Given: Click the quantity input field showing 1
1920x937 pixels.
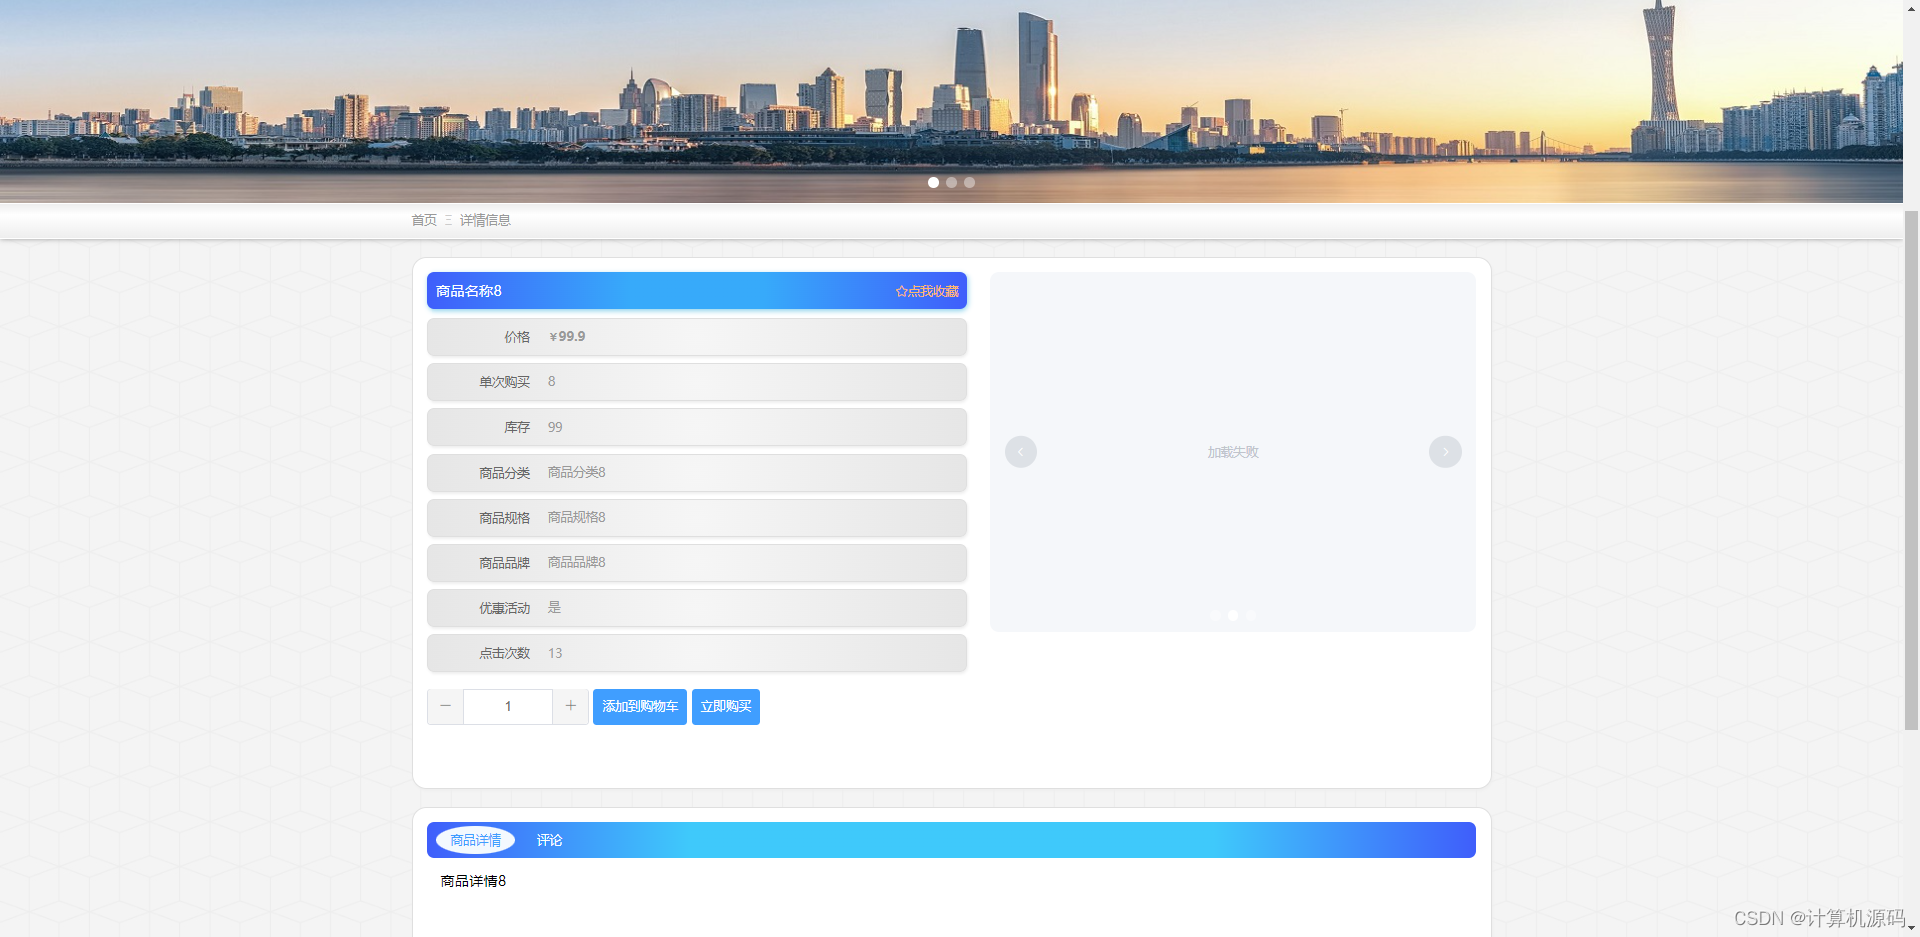Looking at the screenshot, I should [507, 706].
